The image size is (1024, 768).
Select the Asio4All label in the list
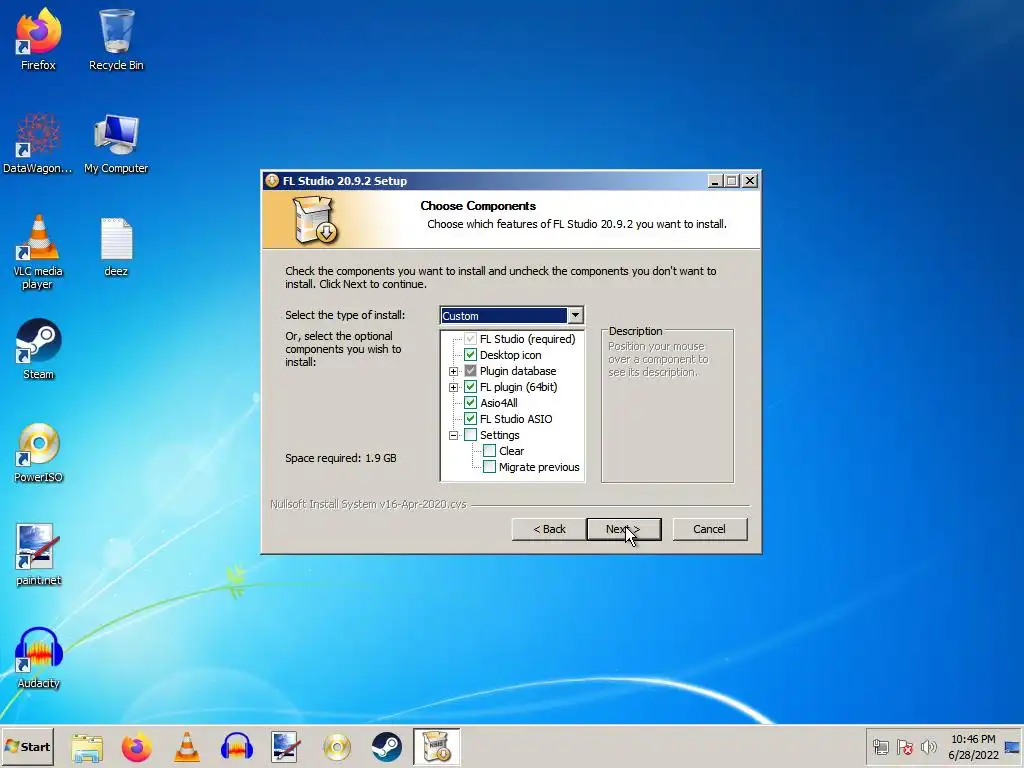click(x=499, y=403)
